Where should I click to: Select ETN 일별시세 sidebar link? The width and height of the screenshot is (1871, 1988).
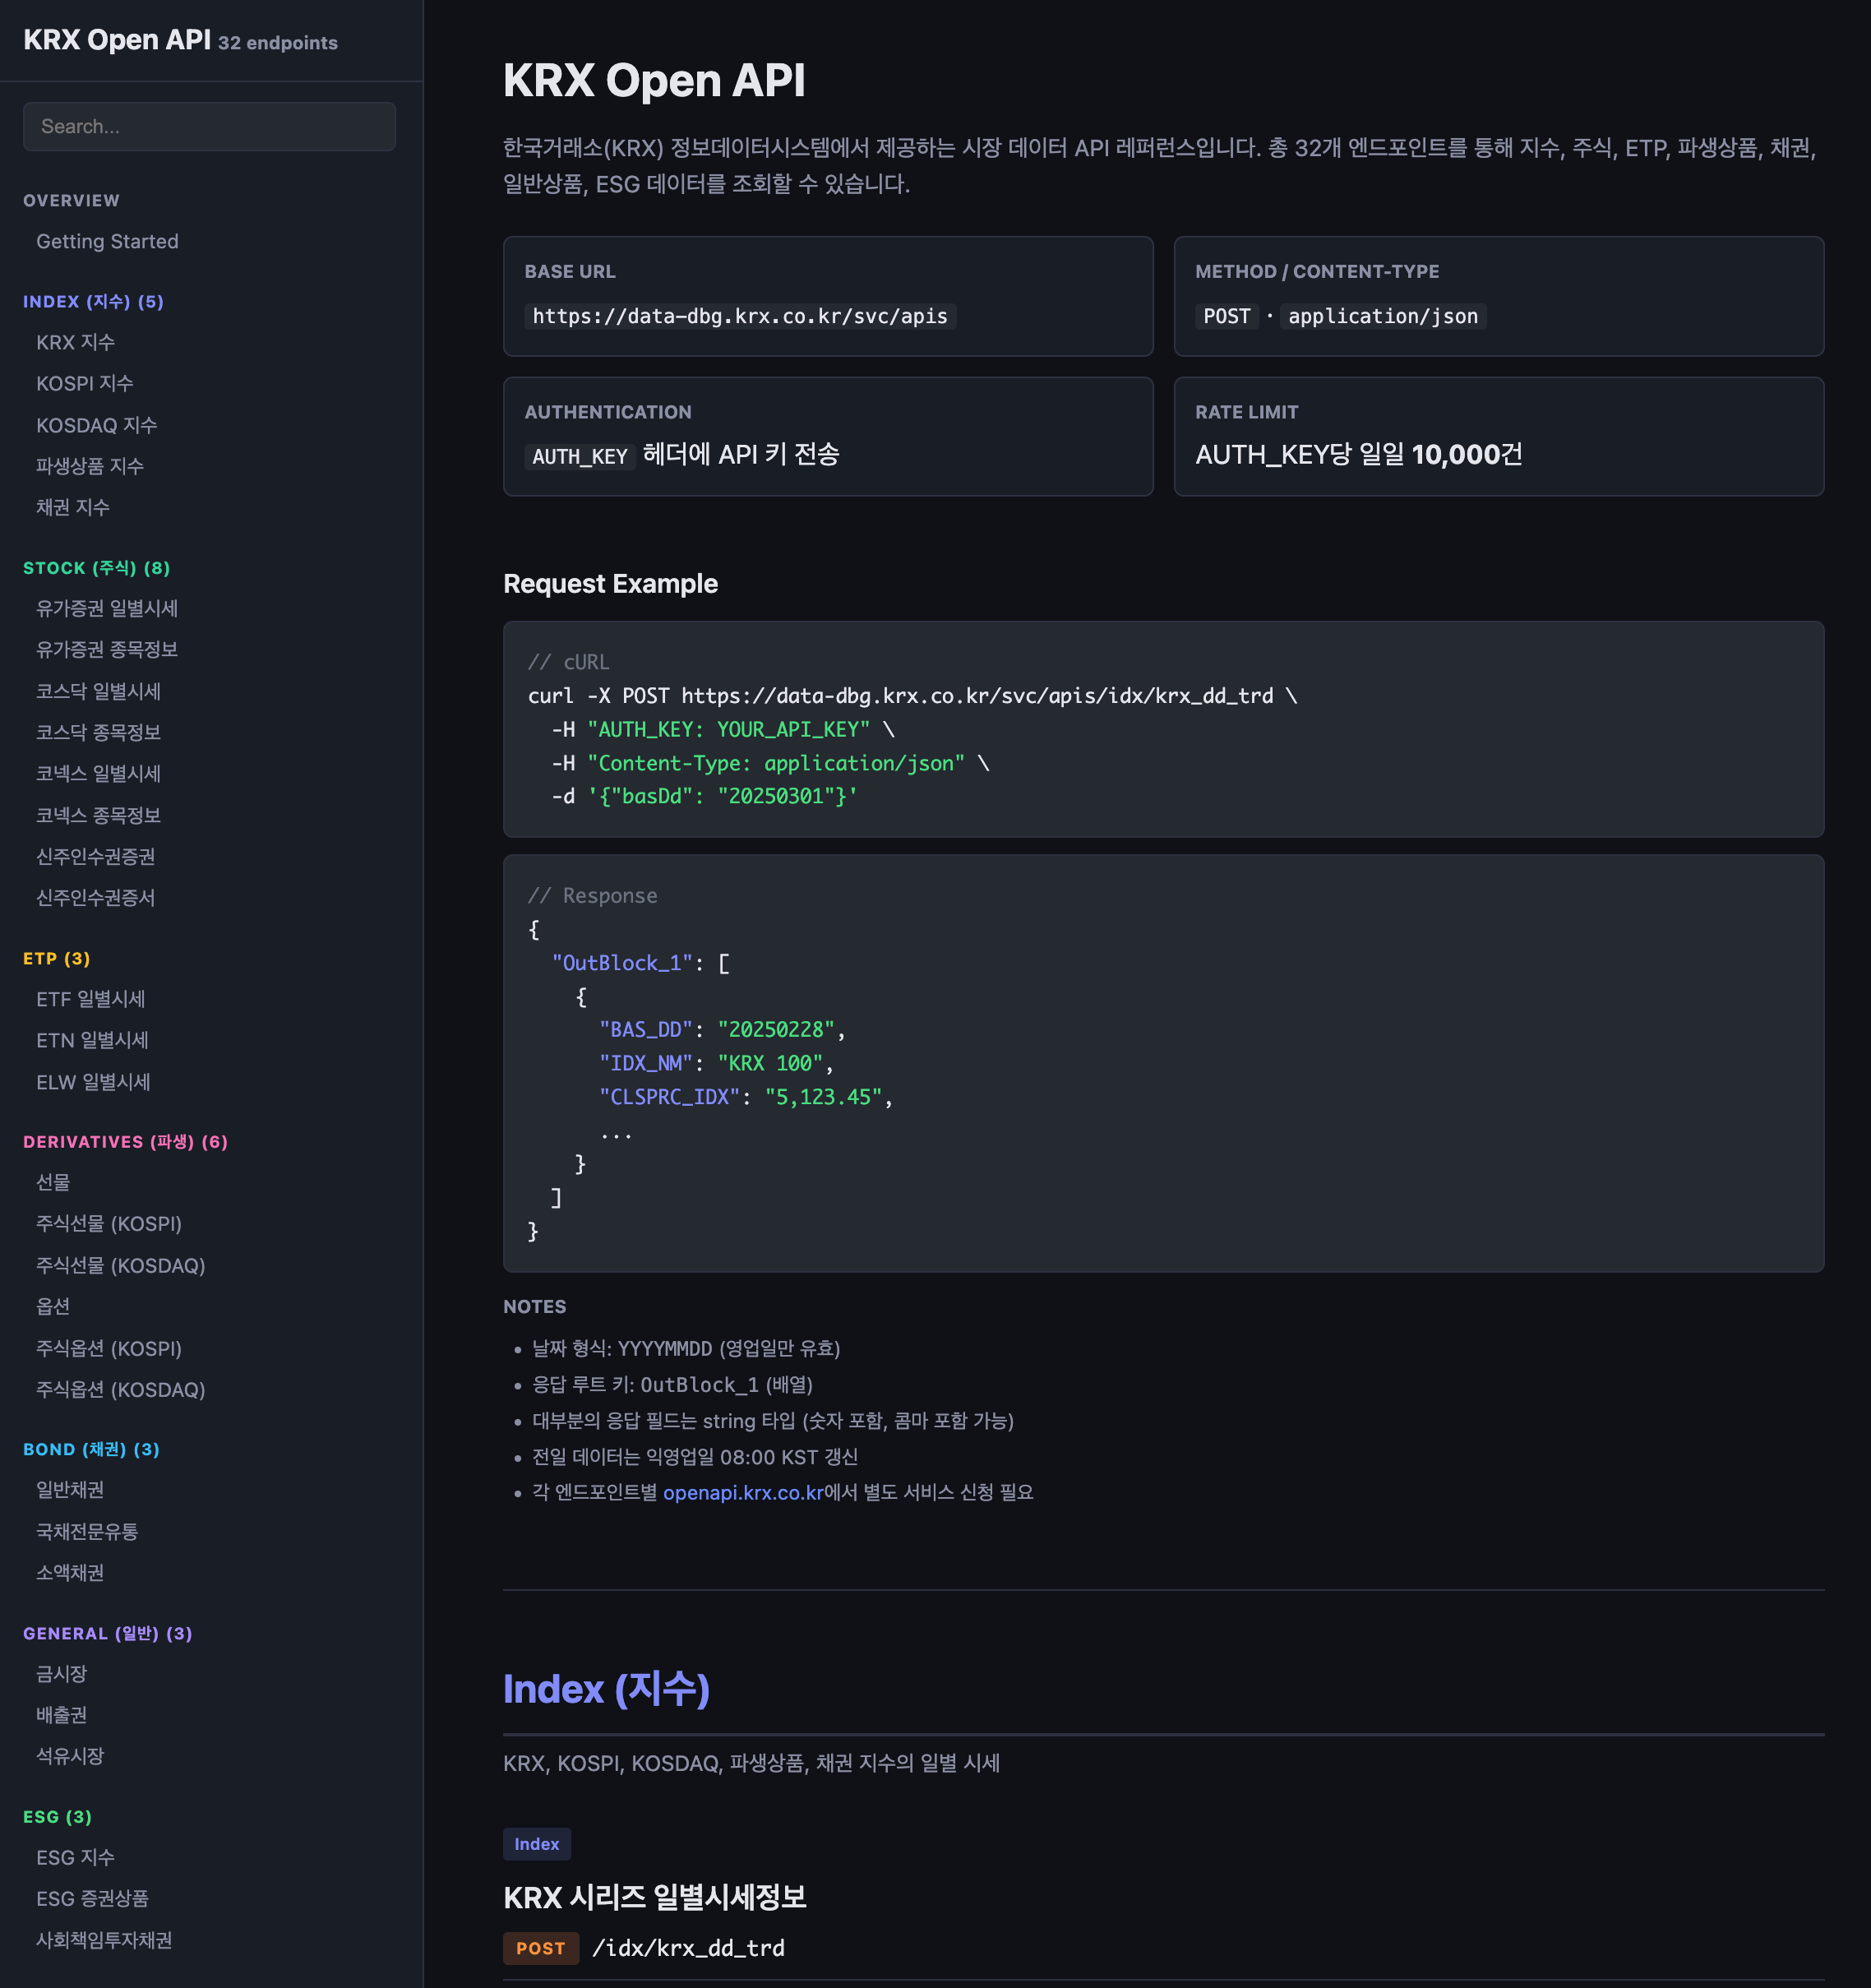point(93,1040)
